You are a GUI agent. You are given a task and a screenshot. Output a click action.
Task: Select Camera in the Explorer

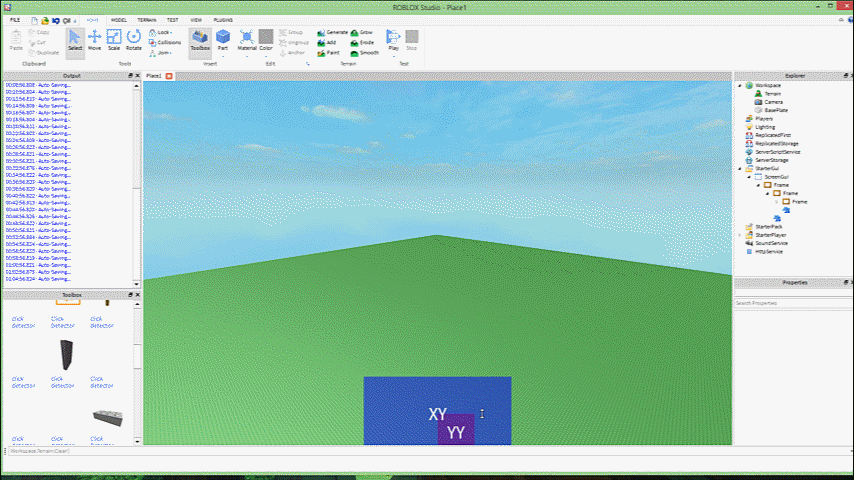coord(773,102)
